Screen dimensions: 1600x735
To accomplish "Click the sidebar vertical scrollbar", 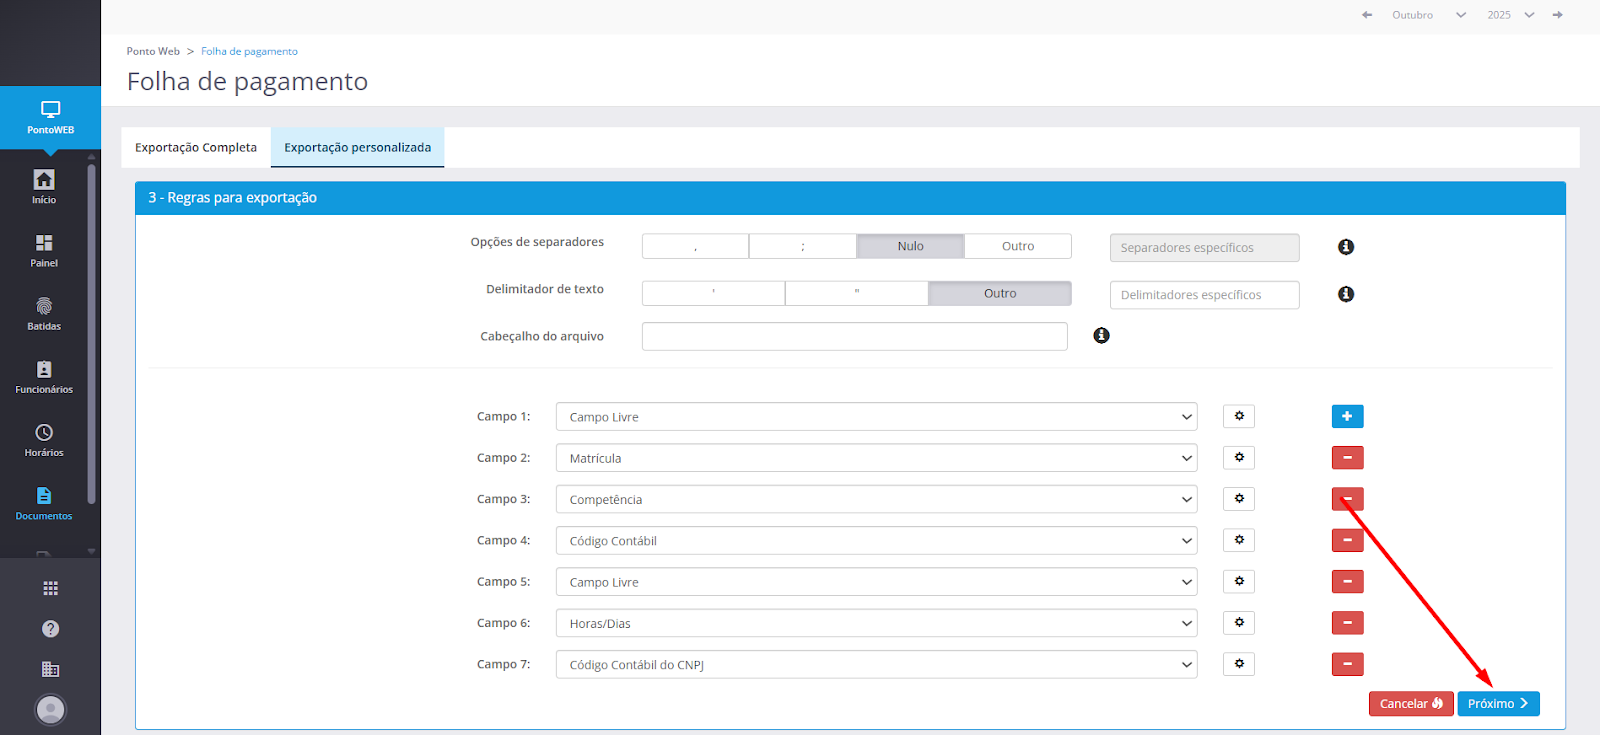I will (x=92, y=335).
